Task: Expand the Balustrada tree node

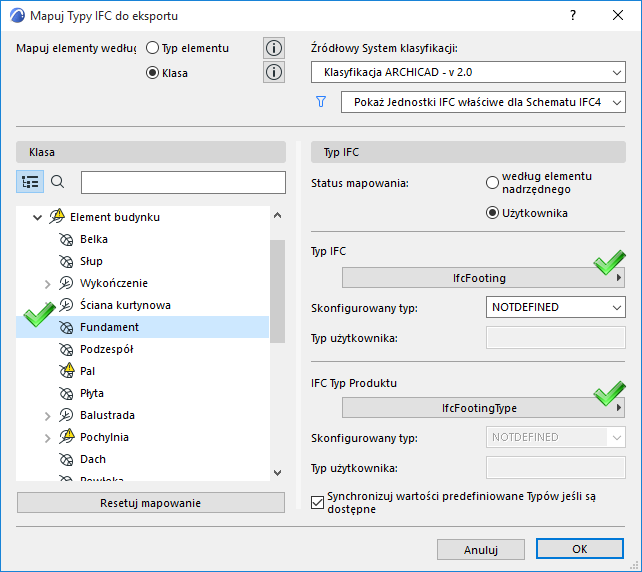Action: (47, 416)
